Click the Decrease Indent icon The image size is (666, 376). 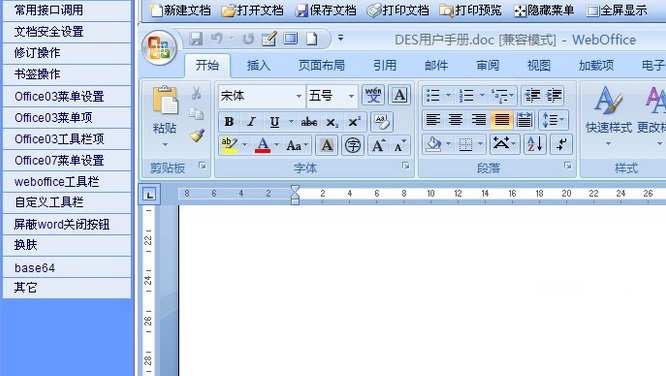(532, 96)
